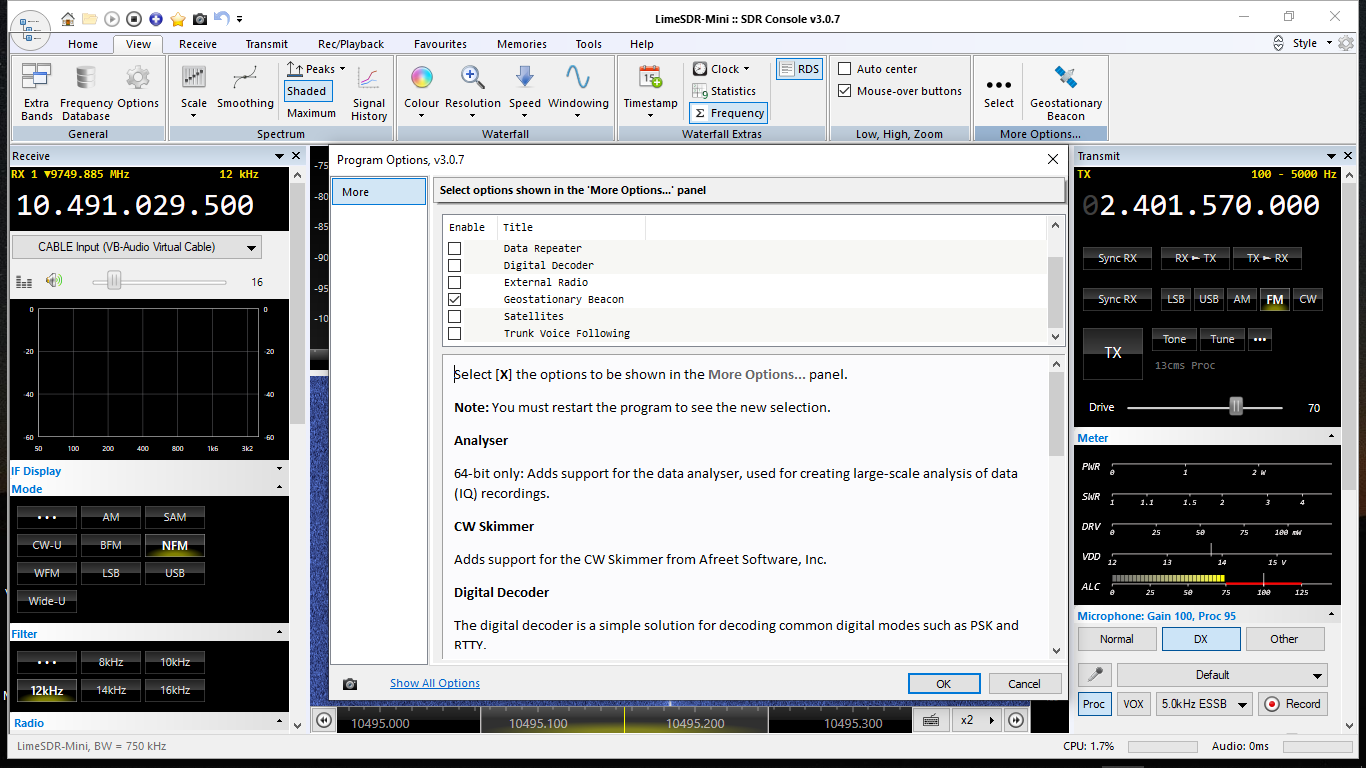
Task: Open the Frequency Database
Action: tap(86, 92)
